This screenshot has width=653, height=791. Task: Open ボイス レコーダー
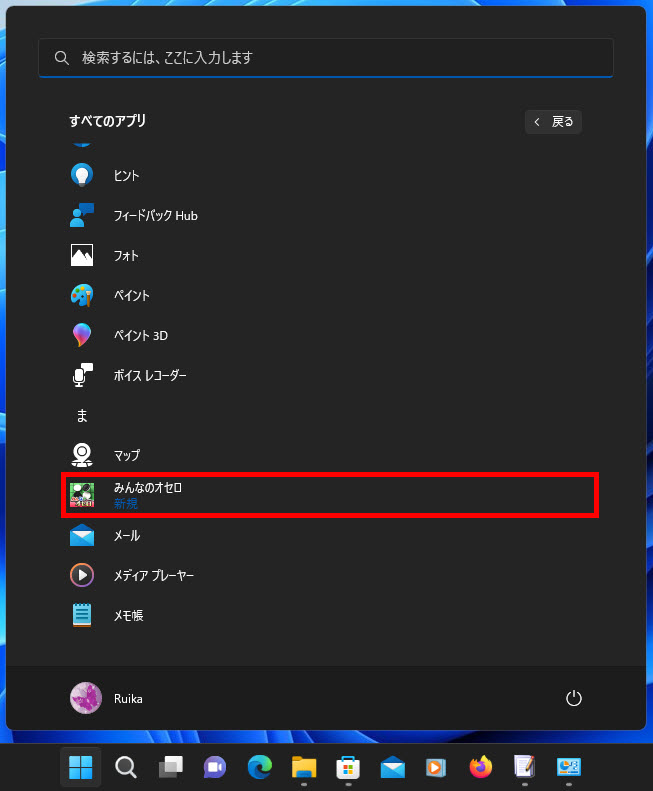point(150,376)
